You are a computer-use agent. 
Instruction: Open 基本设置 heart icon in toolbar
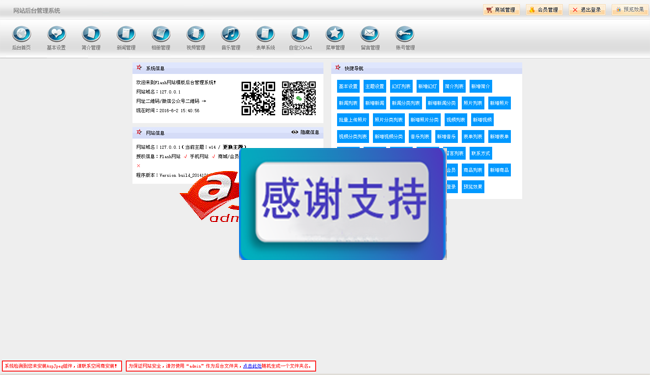pos(56,34)
